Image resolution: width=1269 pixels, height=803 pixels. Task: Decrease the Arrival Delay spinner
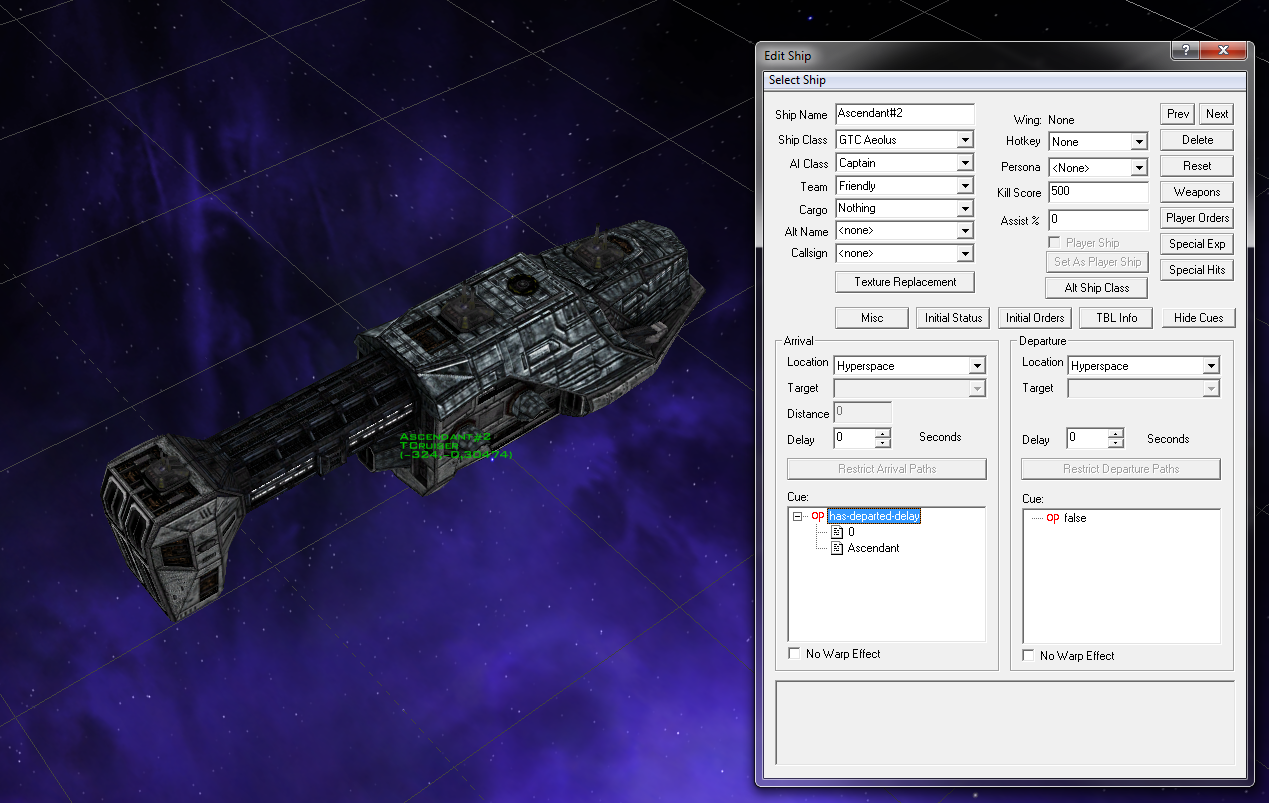click(x=882, y=443)
